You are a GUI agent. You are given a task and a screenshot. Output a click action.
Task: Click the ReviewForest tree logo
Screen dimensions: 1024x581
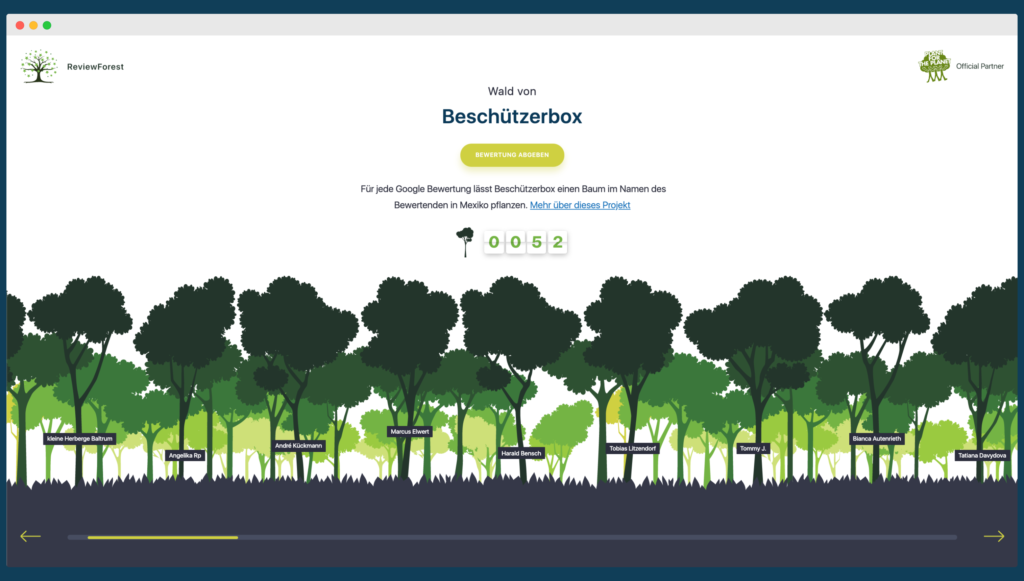[39, 66]
